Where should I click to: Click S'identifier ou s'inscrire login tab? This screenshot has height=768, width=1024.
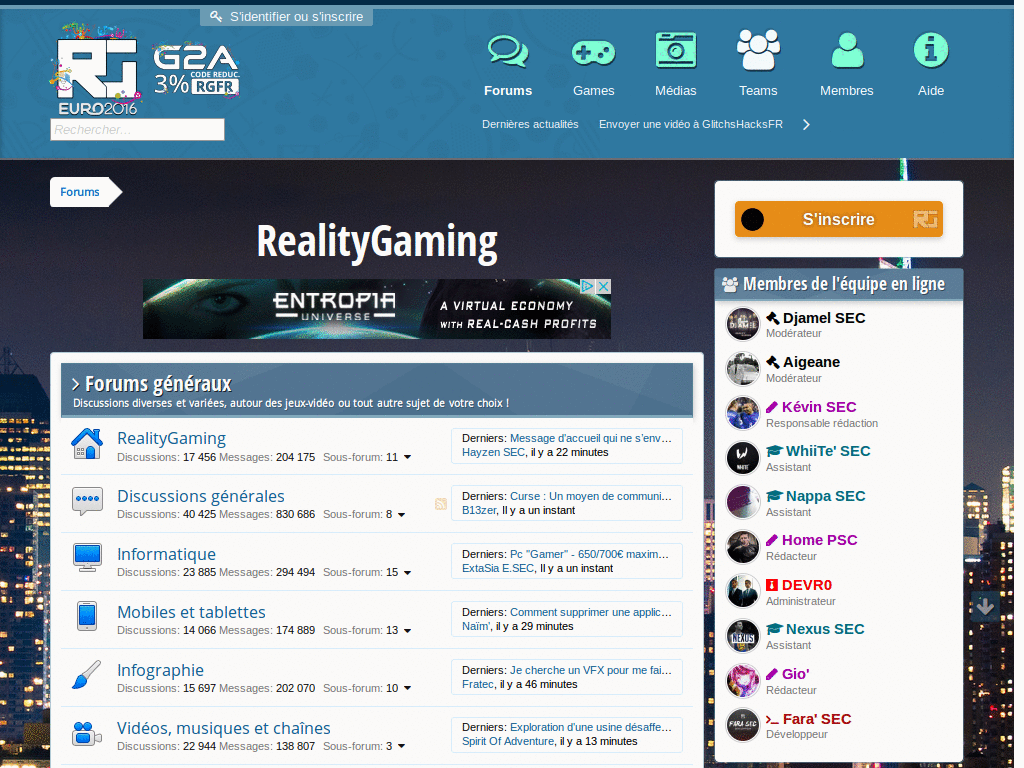pyautogui.click(x=287, y=17)
